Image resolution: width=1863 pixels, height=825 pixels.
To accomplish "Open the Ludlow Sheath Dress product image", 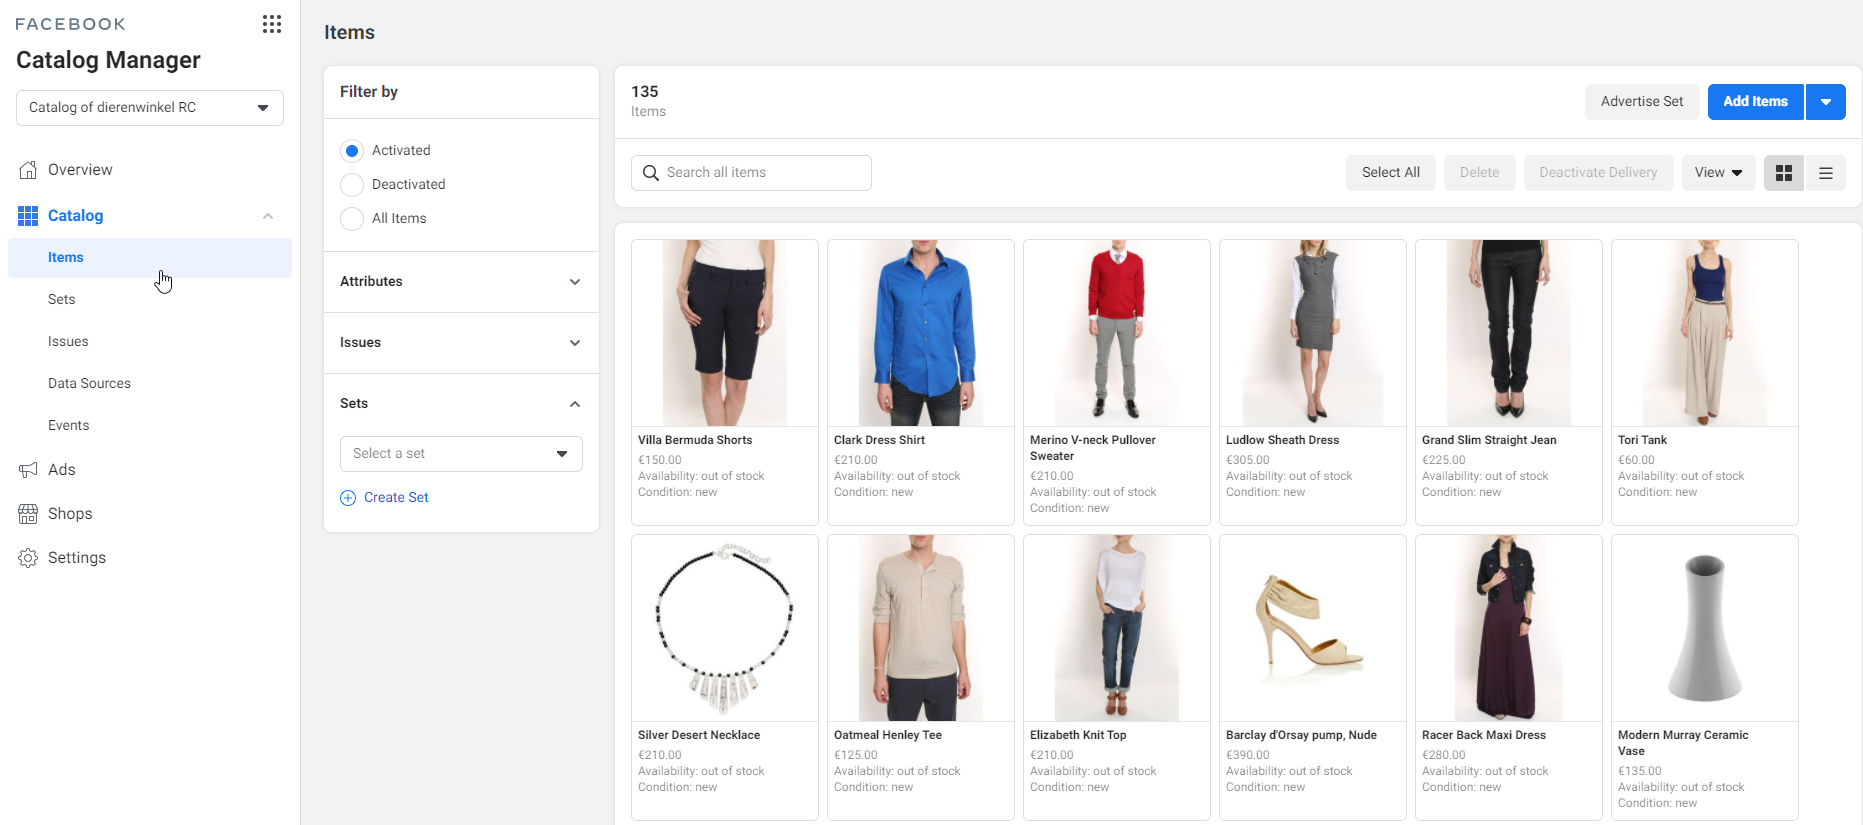I will pyautogui.click(x=1313, y=333).
